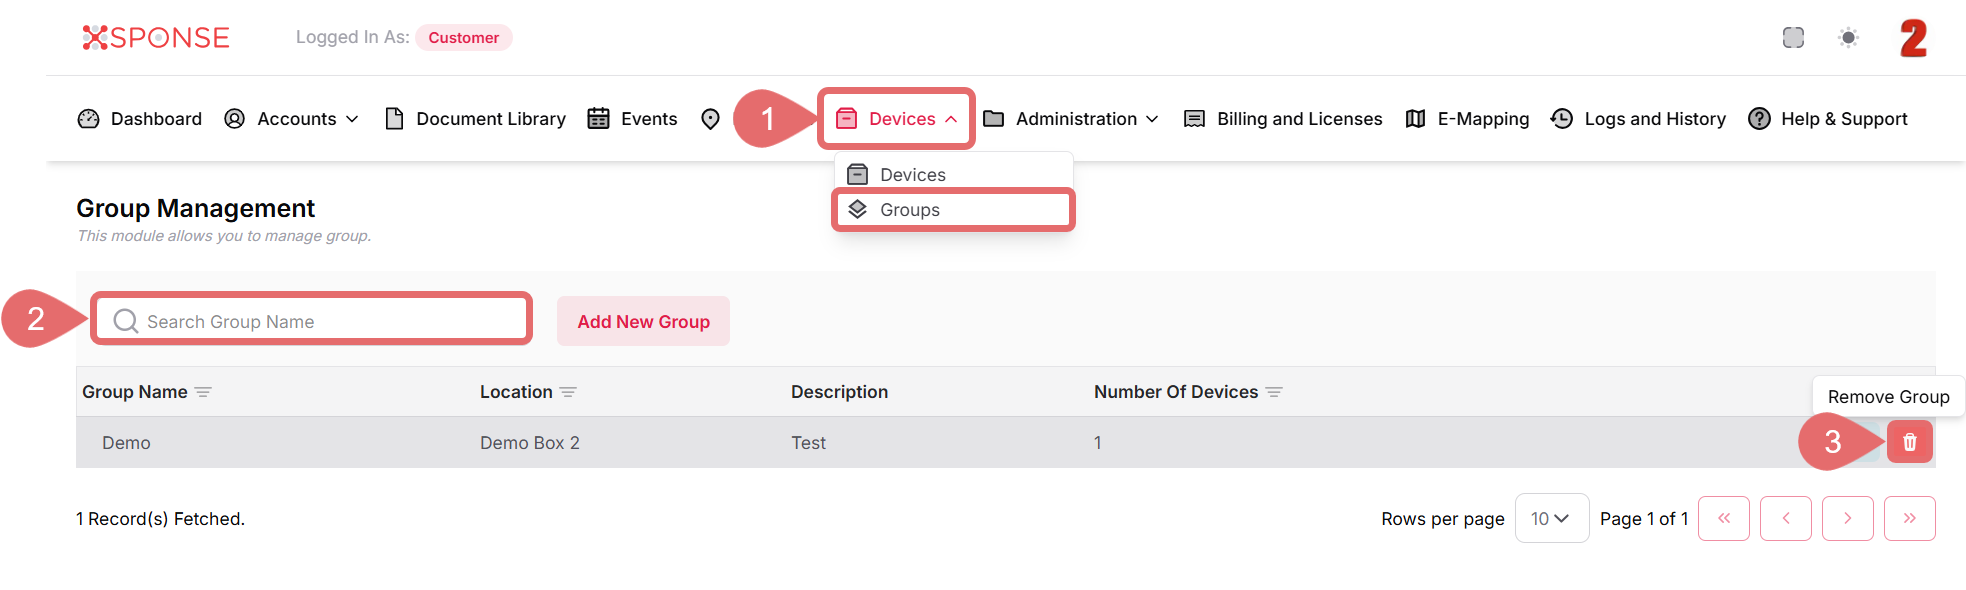Go to the last page button

(1909, 518)
